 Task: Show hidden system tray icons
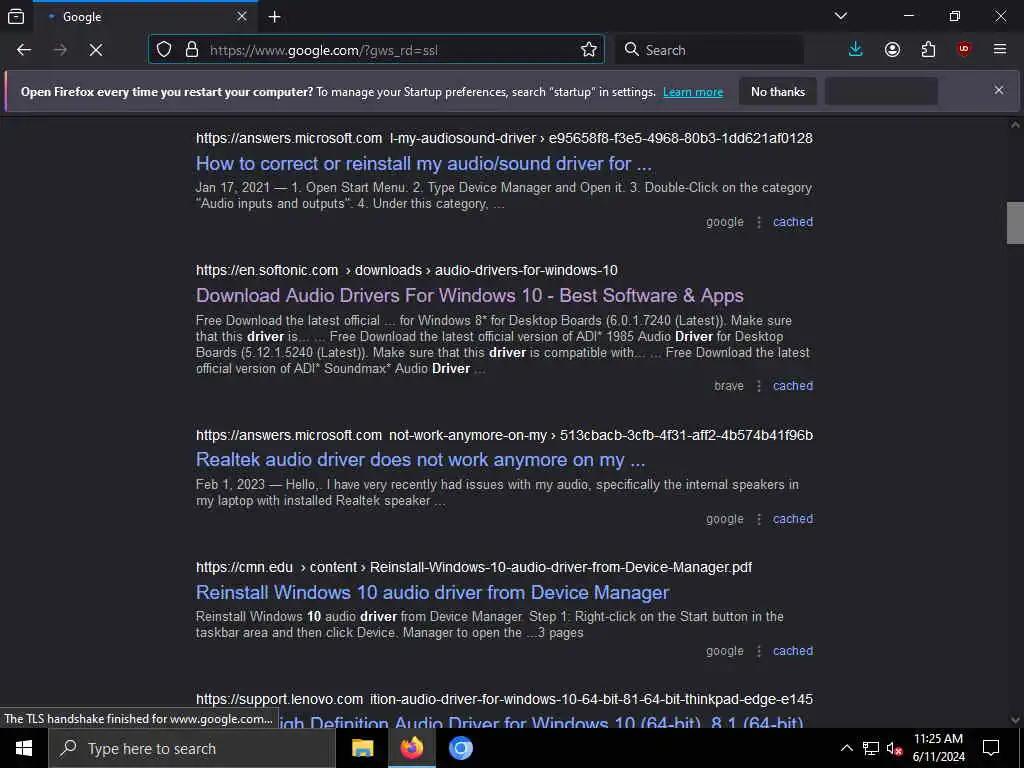click(x=846, y=748)
